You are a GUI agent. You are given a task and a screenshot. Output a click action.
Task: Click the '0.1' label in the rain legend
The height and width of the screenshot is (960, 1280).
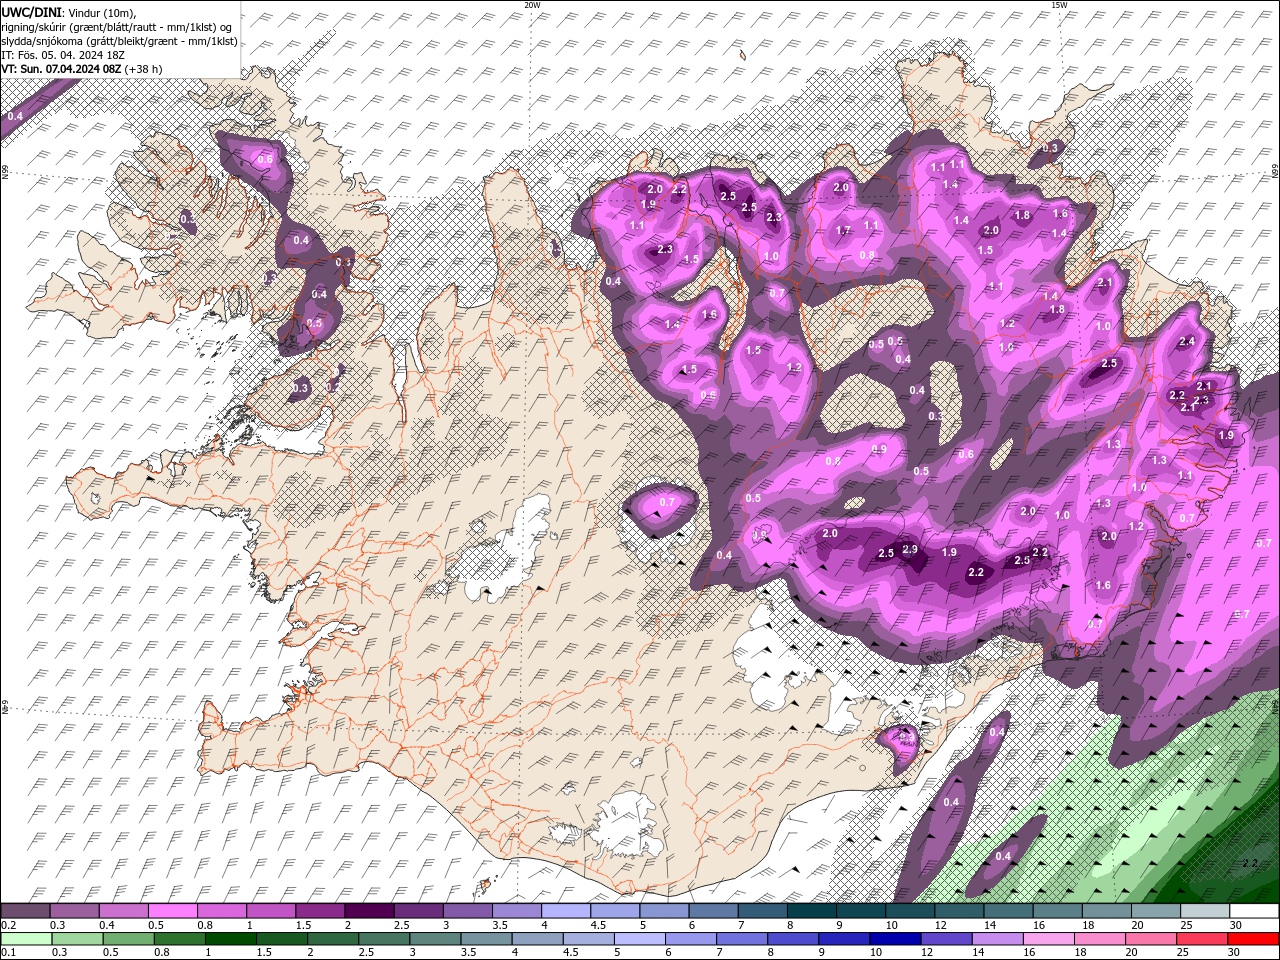[8, 952]
